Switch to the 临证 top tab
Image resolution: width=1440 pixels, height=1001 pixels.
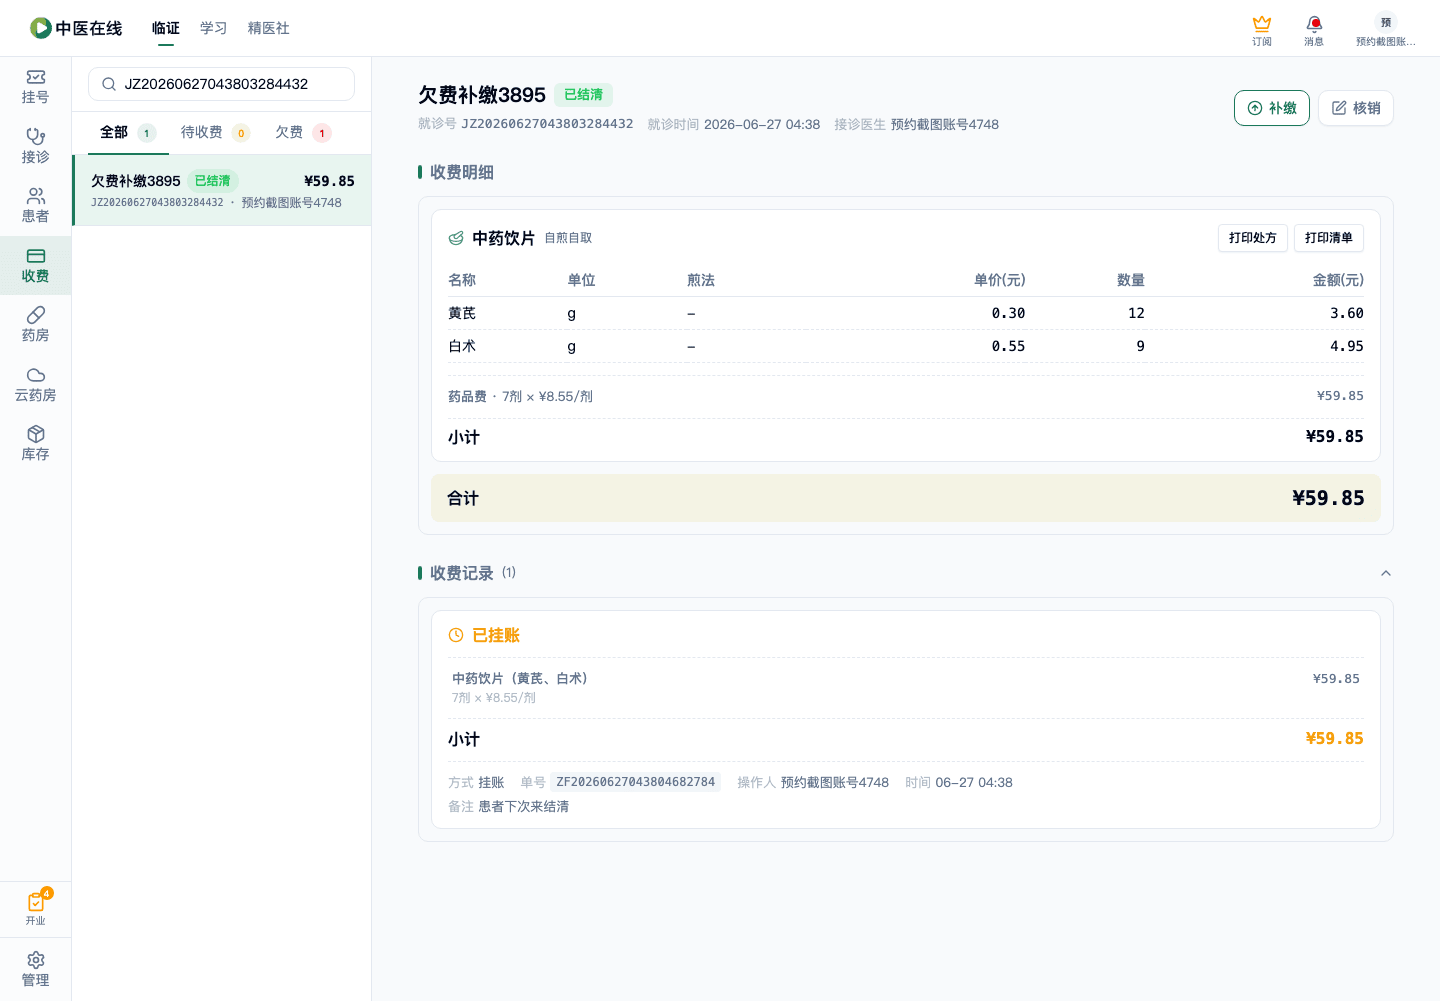click(166, 28)
